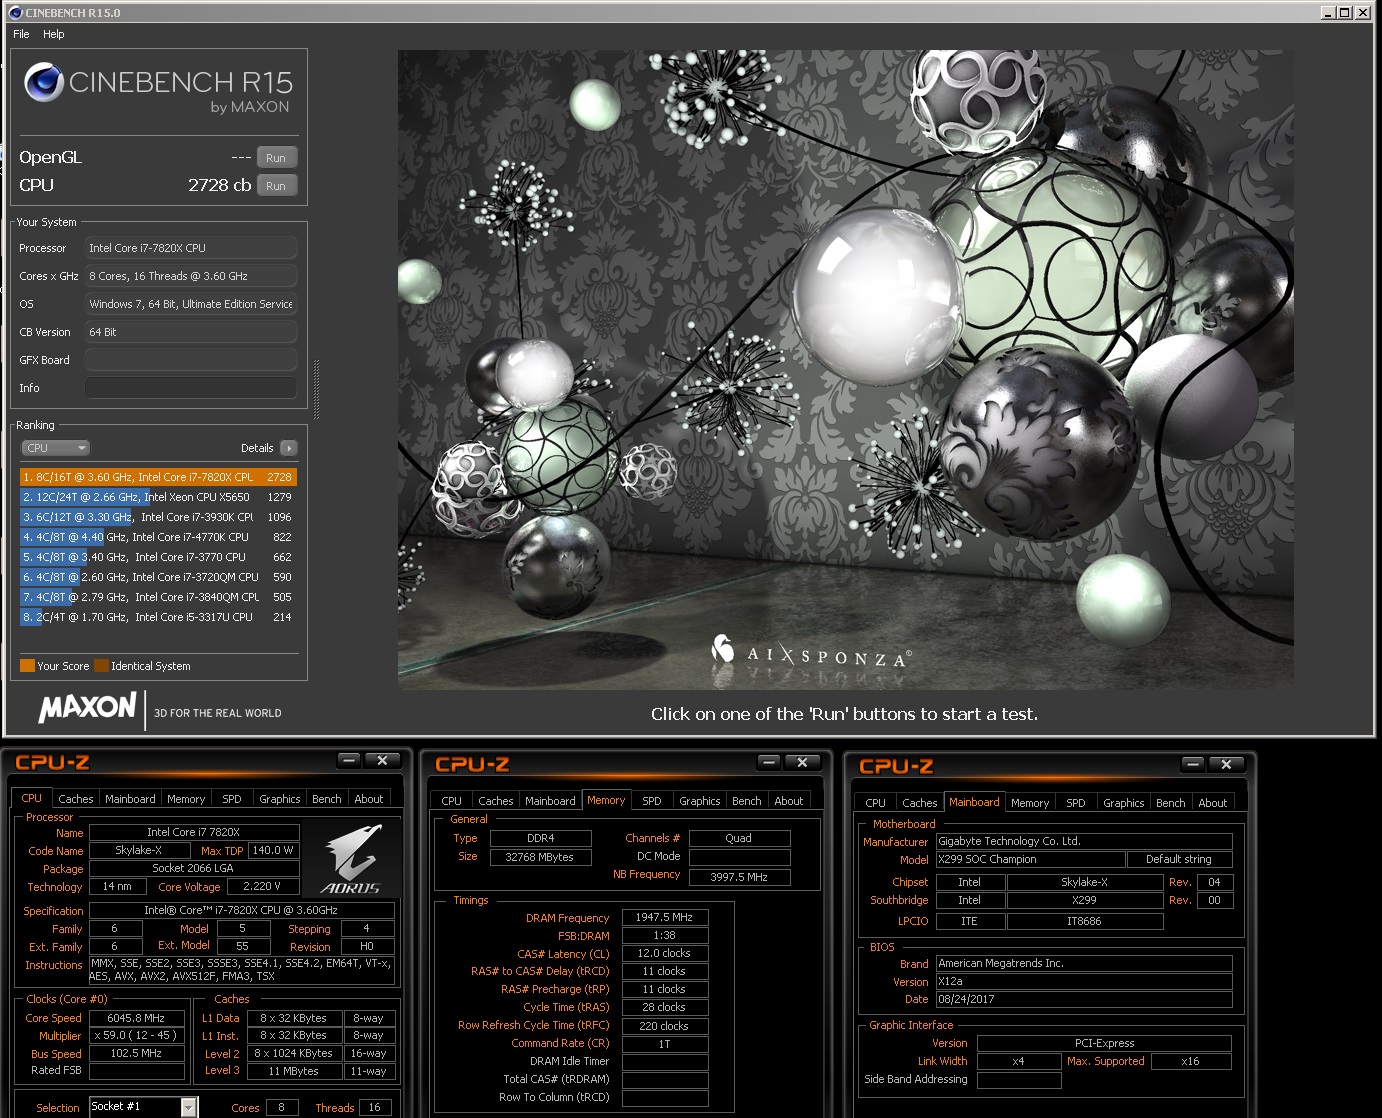Click the CPU-Z title logo in Mainboard window
The image size is (1382, 1118).
click(896, 766)
